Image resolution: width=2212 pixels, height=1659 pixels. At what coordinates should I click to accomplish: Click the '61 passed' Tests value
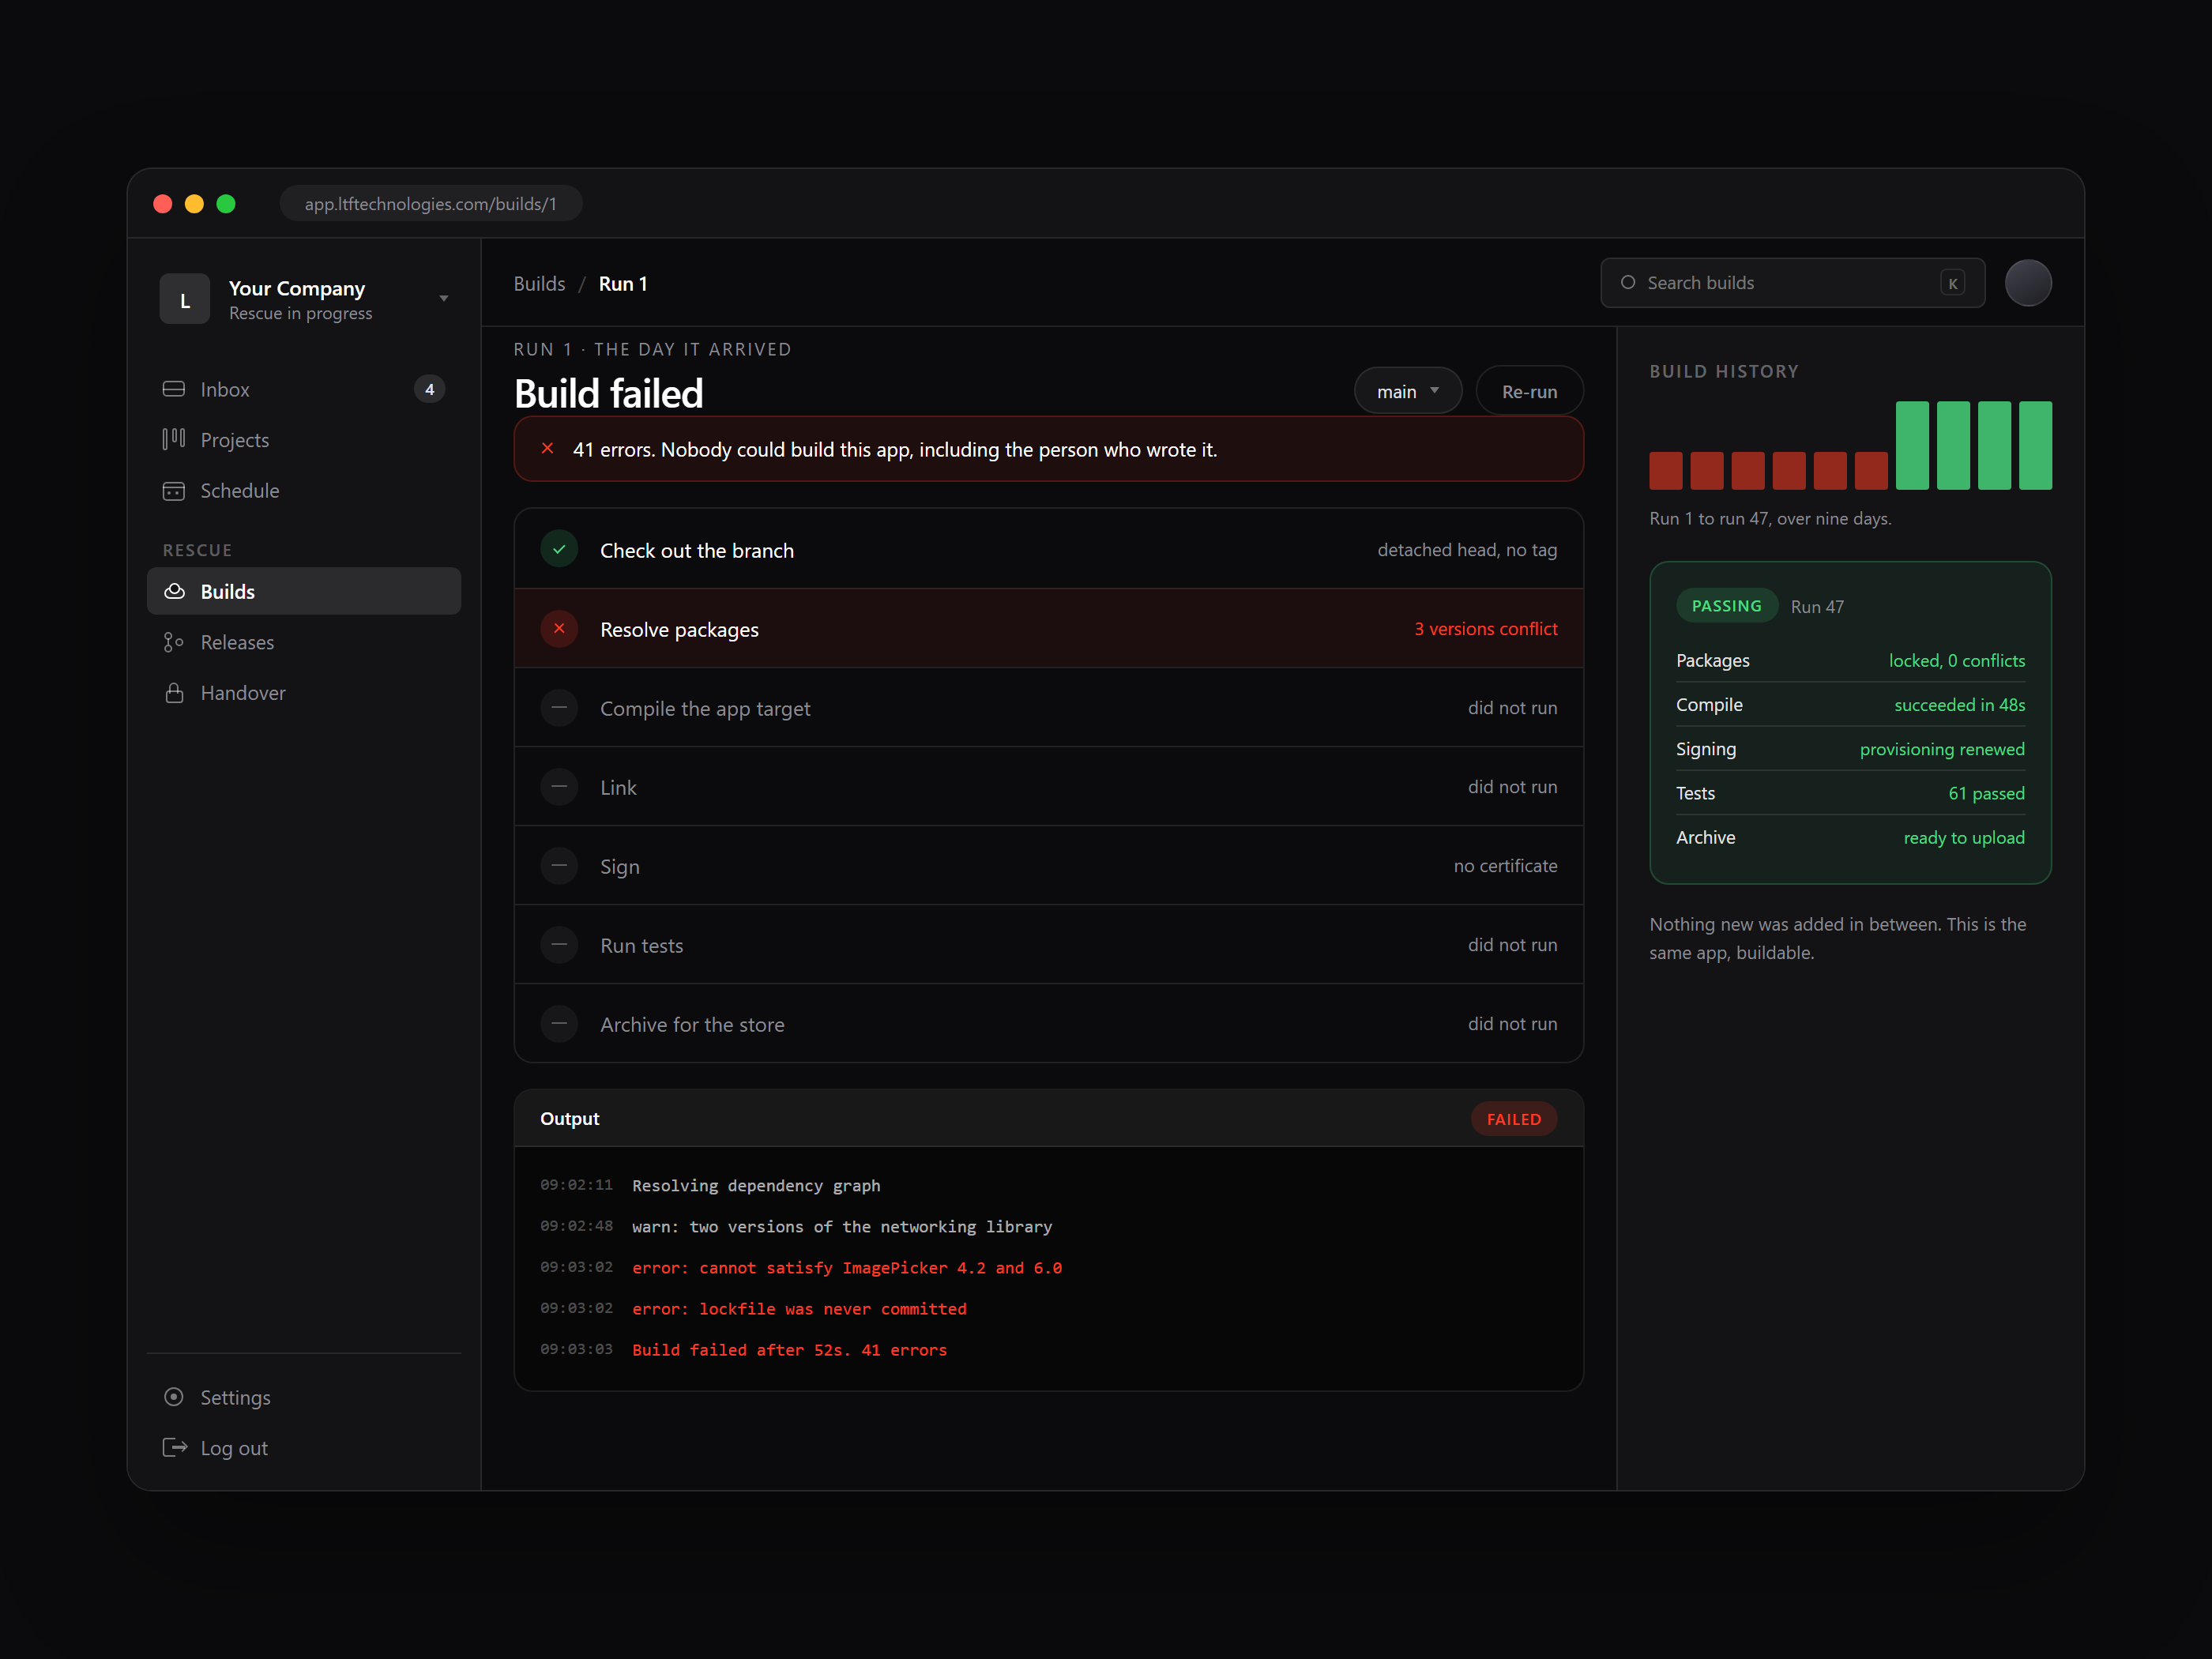[x=1986, y=793]
